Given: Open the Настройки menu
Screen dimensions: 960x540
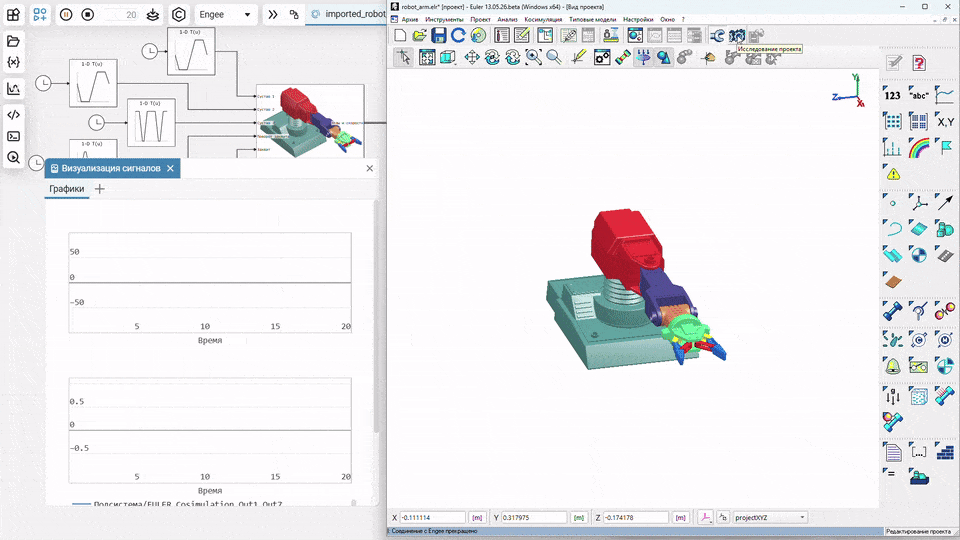Looking at the screenshot, I should [638, 20].
